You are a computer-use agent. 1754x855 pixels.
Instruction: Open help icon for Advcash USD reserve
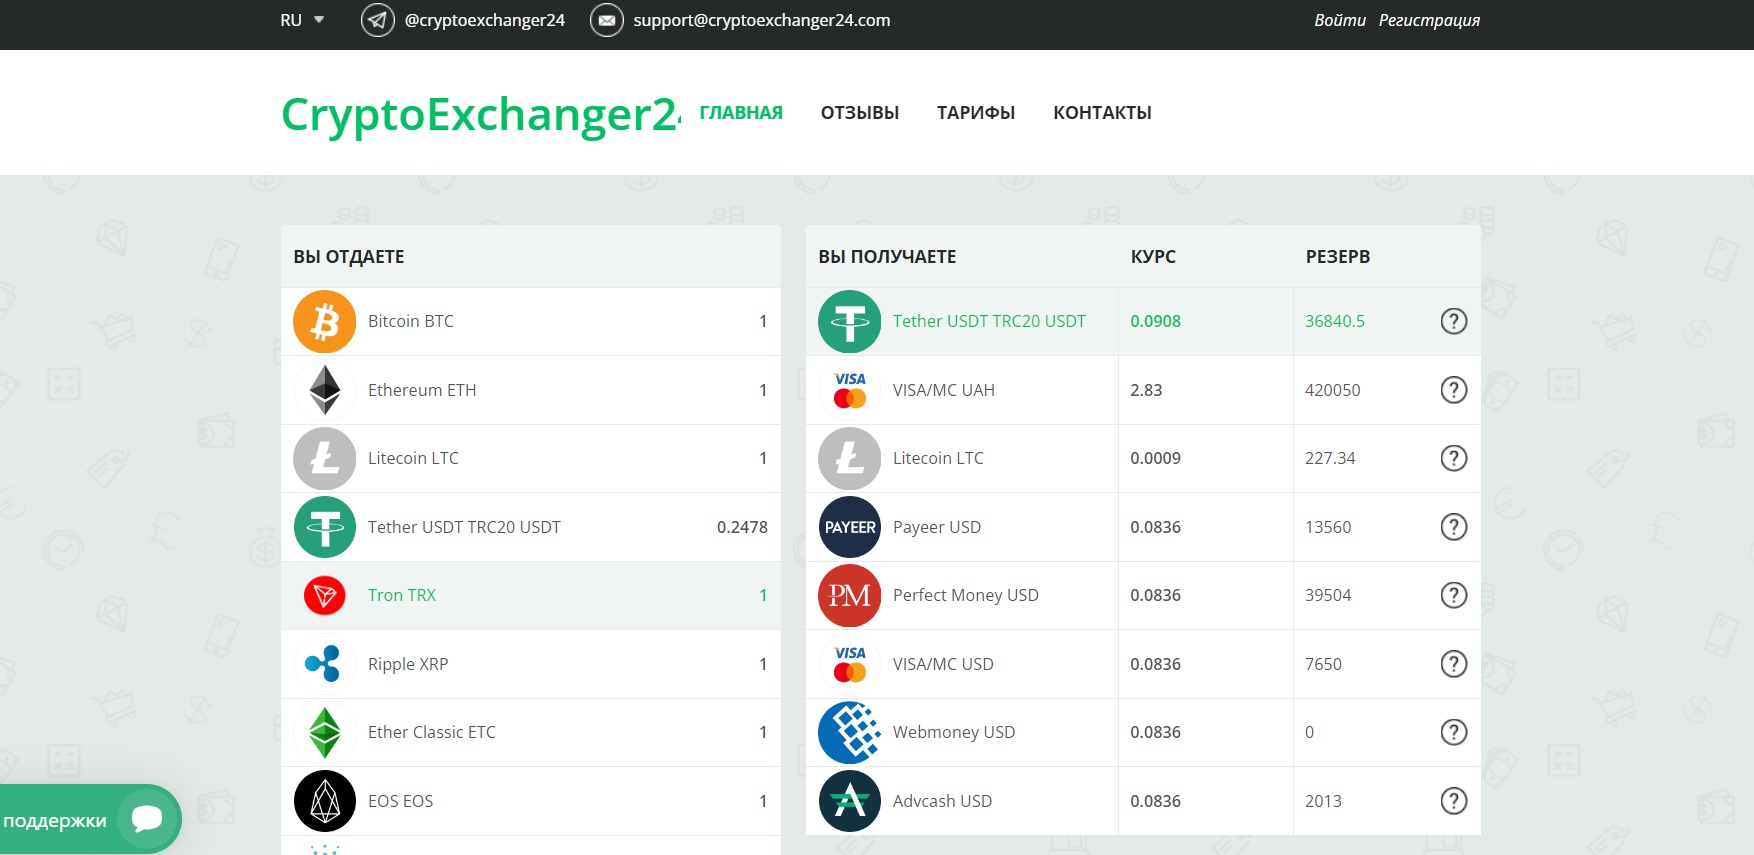pos(1454,801)
